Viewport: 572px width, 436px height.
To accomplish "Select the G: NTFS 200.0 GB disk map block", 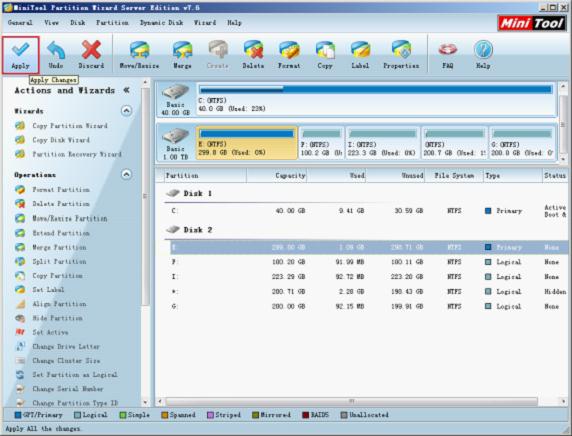I will [x=522, y=143].
